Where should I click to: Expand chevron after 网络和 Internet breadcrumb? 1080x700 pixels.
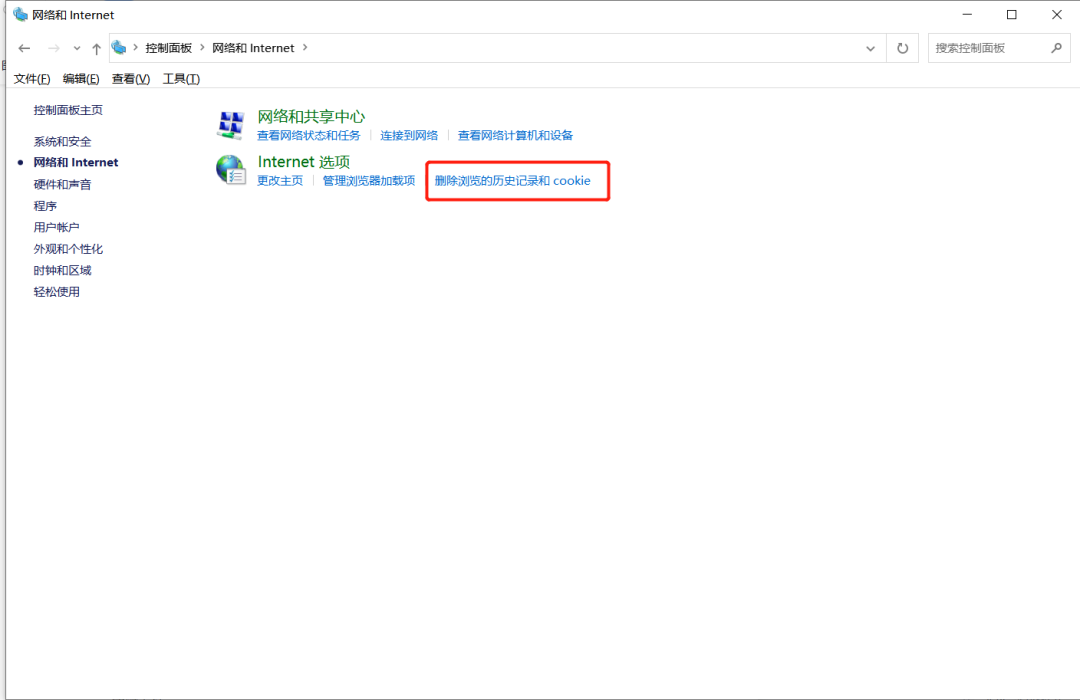click(x=305, y=48)
